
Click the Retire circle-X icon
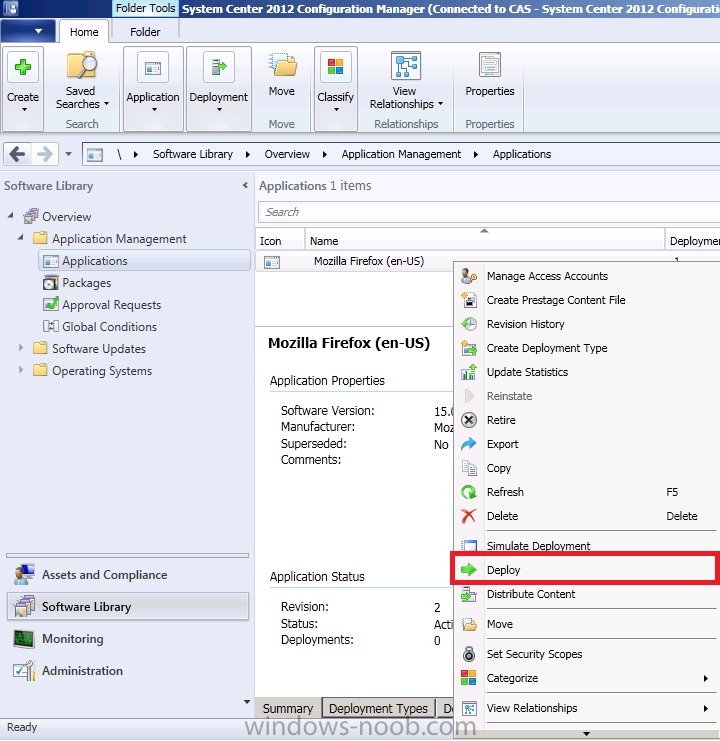tap(469, 420)
